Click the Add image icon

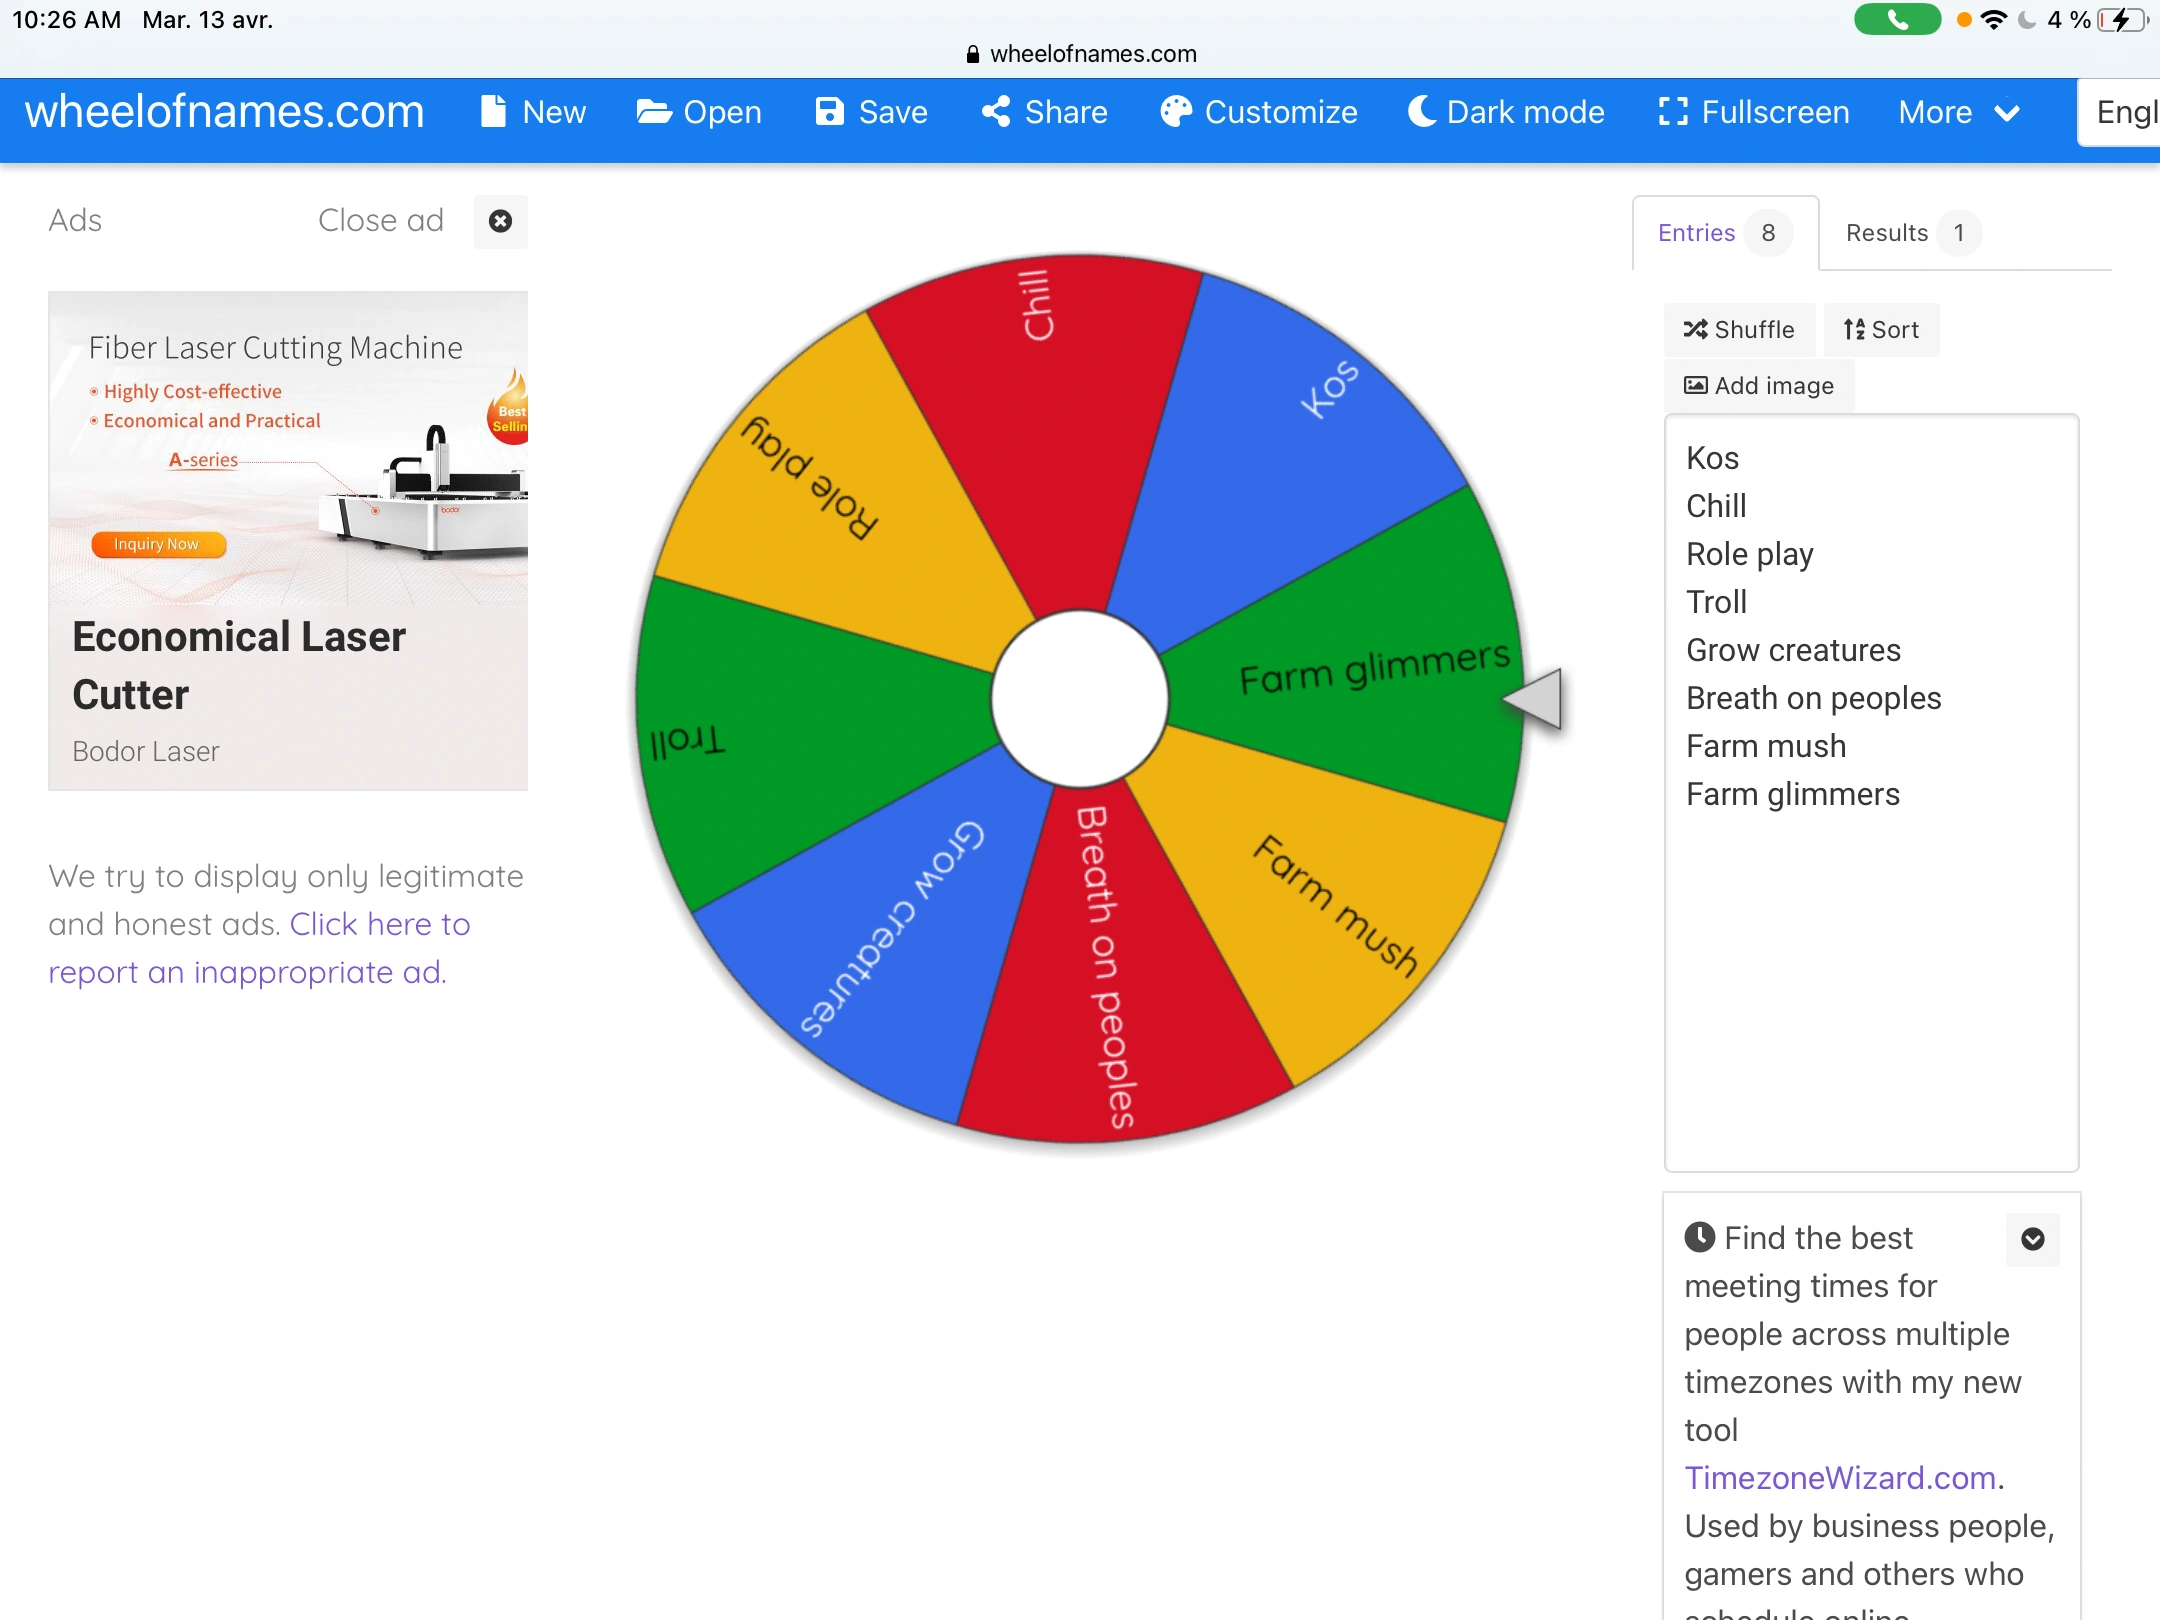(1697, 385)
